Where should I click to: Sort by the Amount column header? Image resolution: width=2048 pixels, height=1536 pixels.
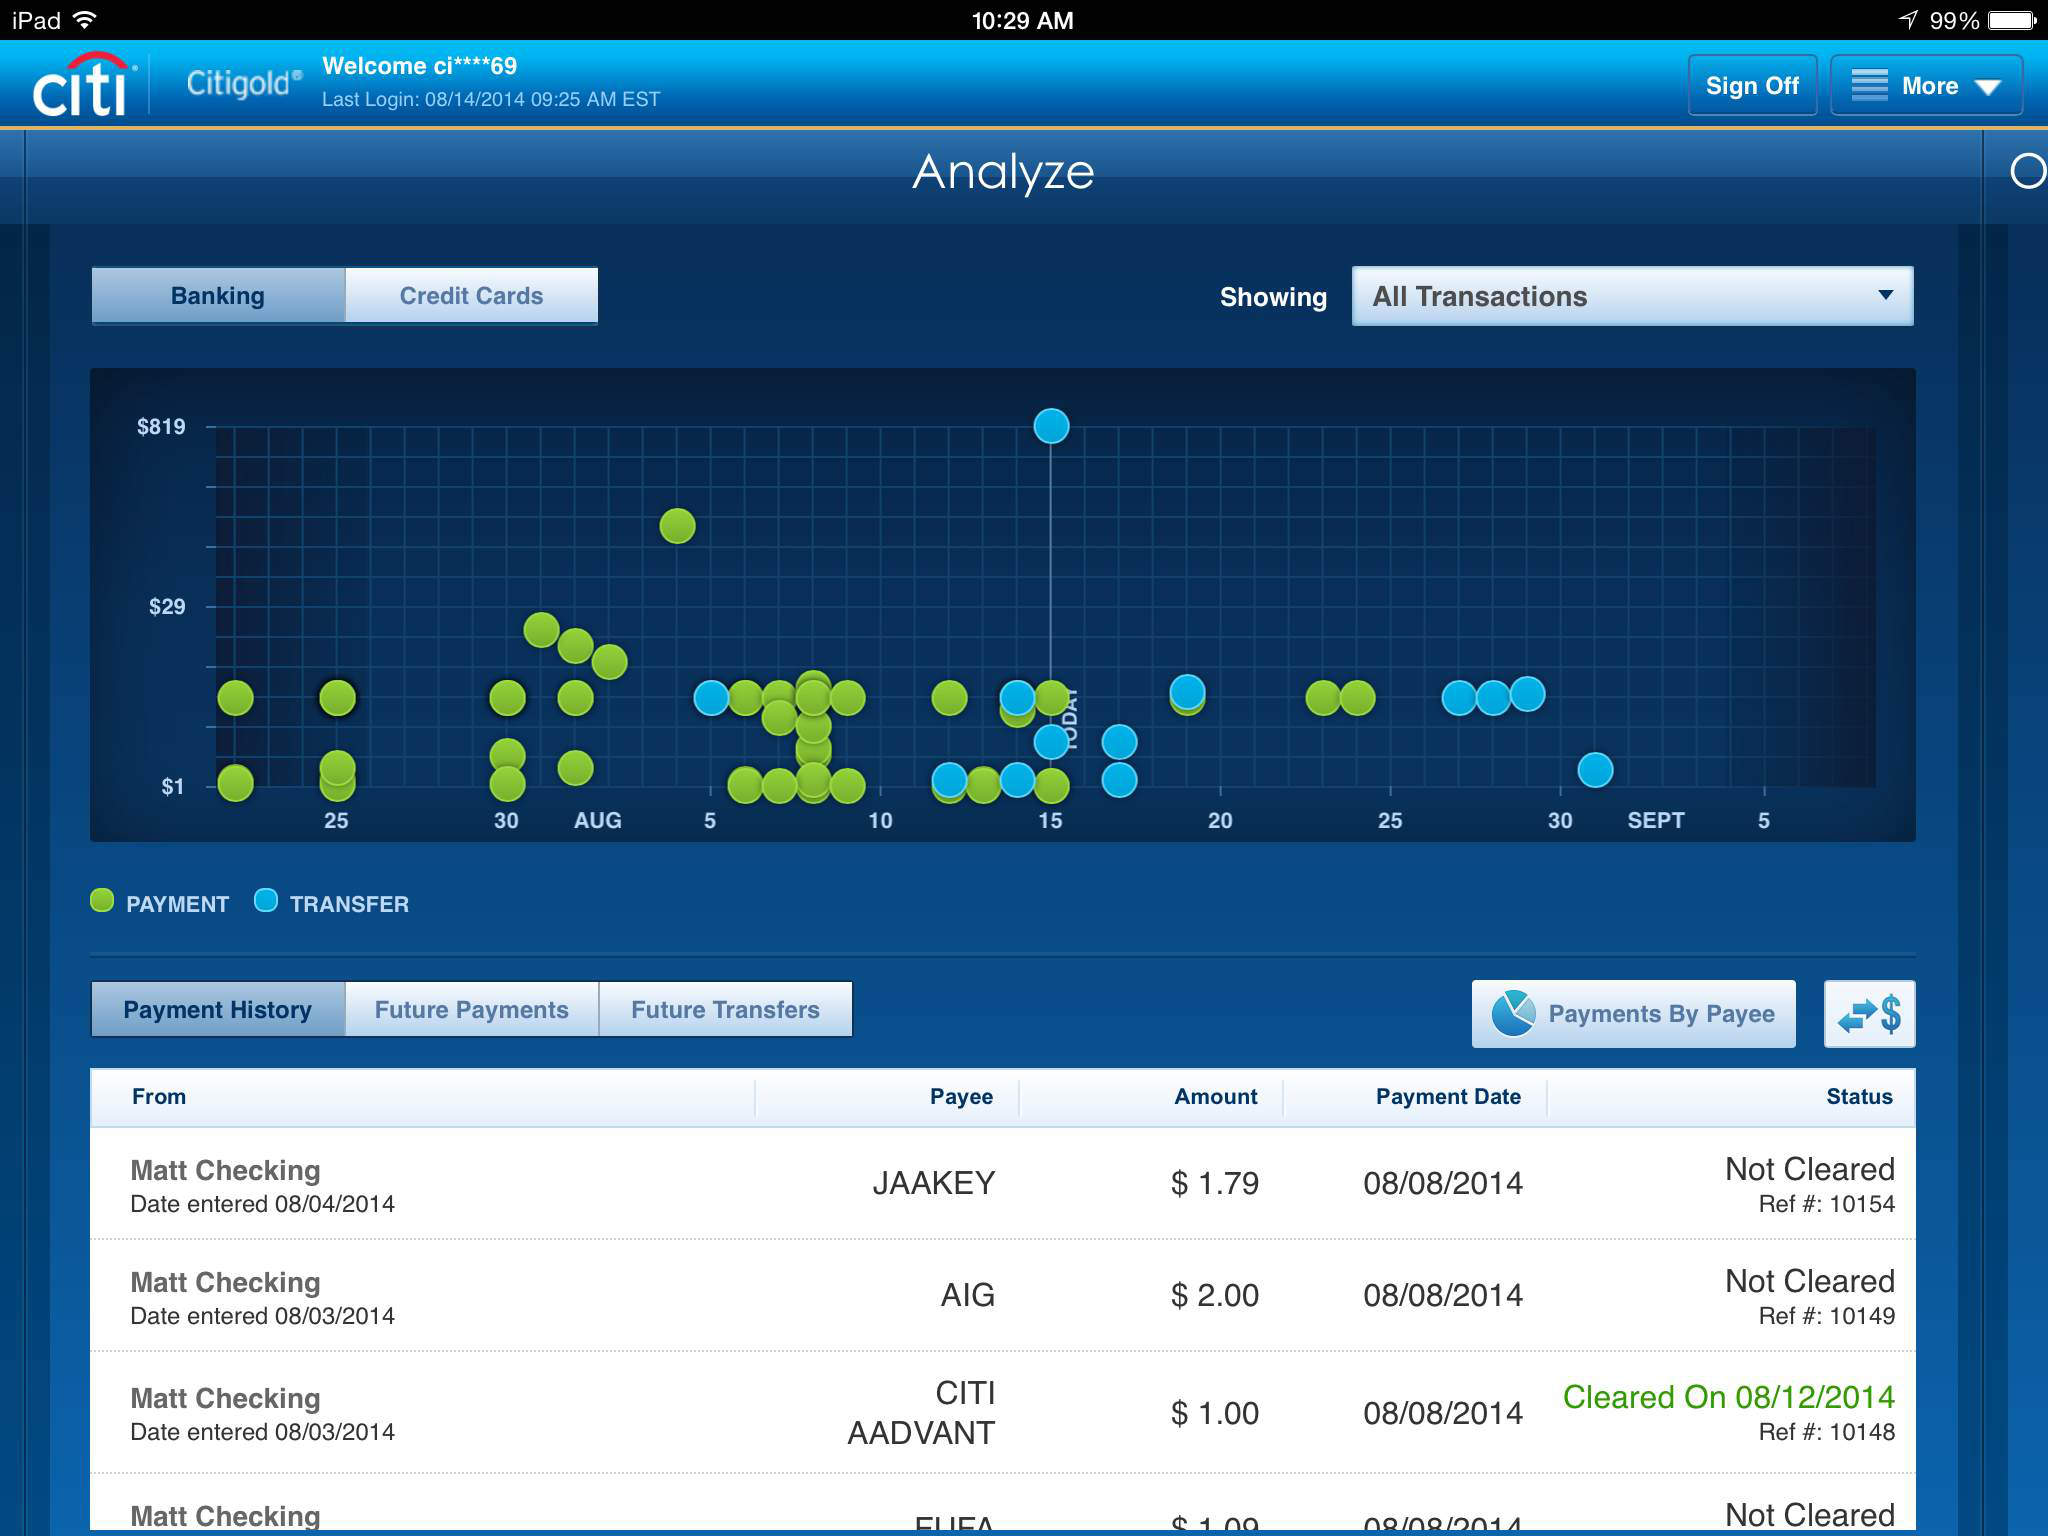click(x=1216, y=1097)
